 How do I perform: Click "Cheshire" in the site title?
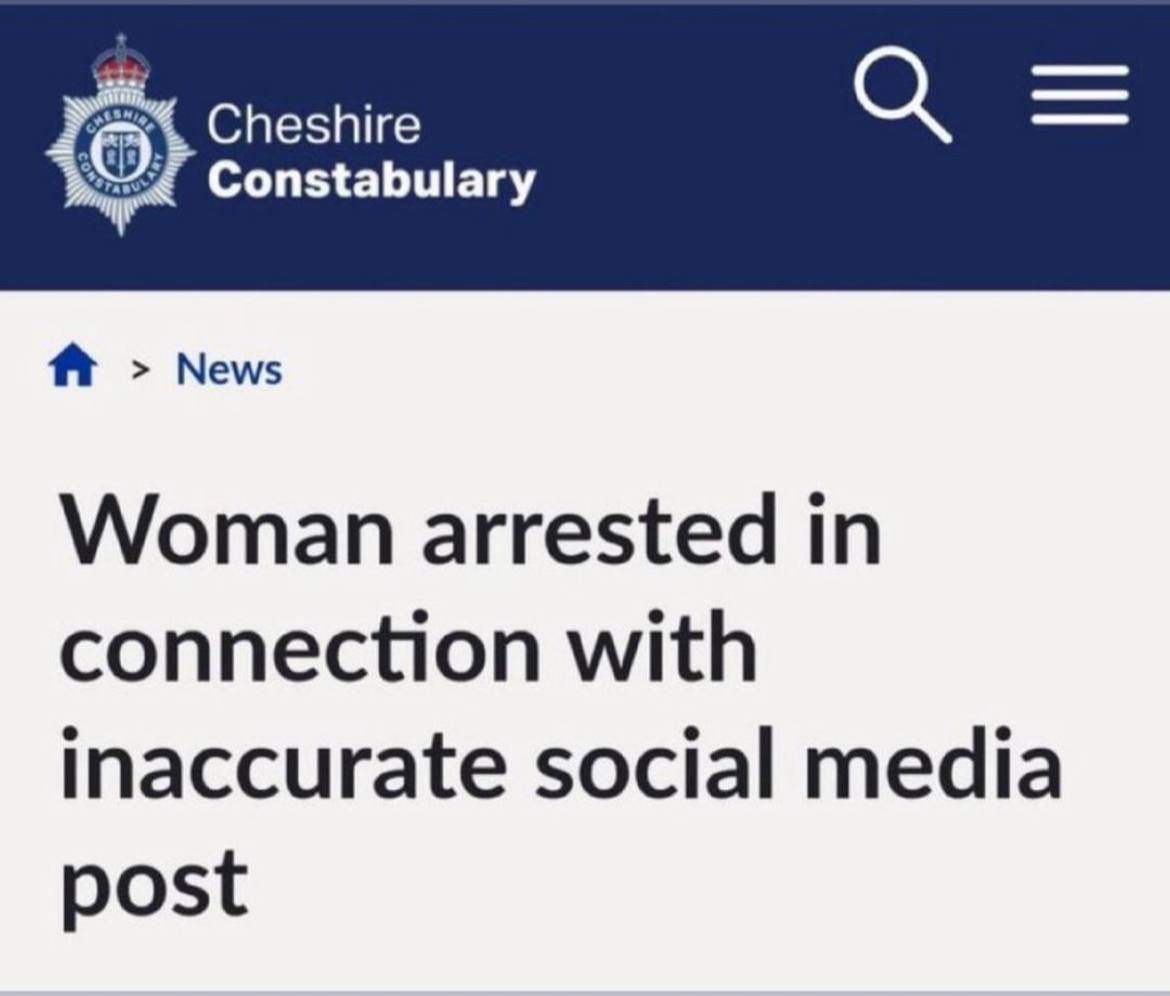click(x=314, y=126)
